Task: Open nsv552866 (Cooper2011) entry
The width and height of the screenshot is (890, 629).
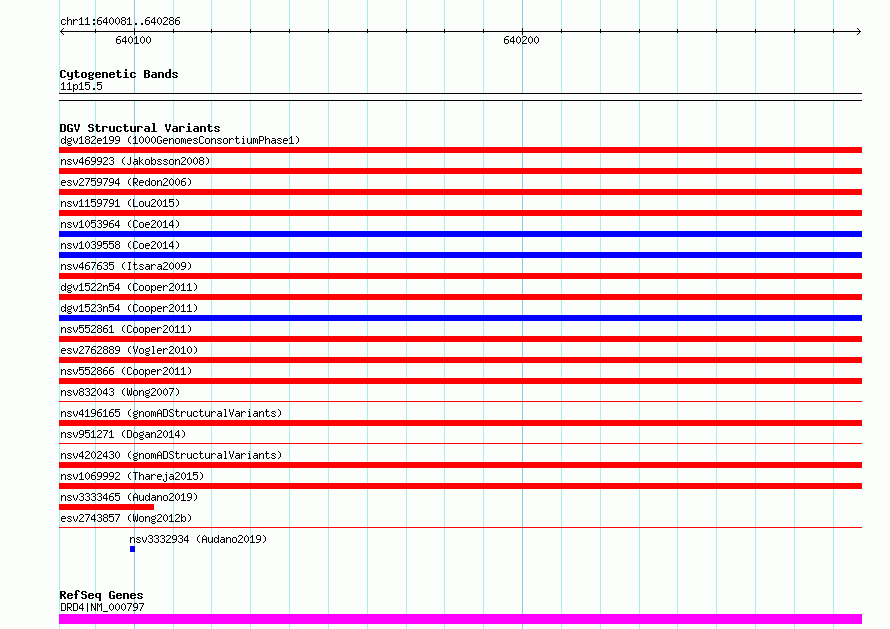Action: point(126,371)
